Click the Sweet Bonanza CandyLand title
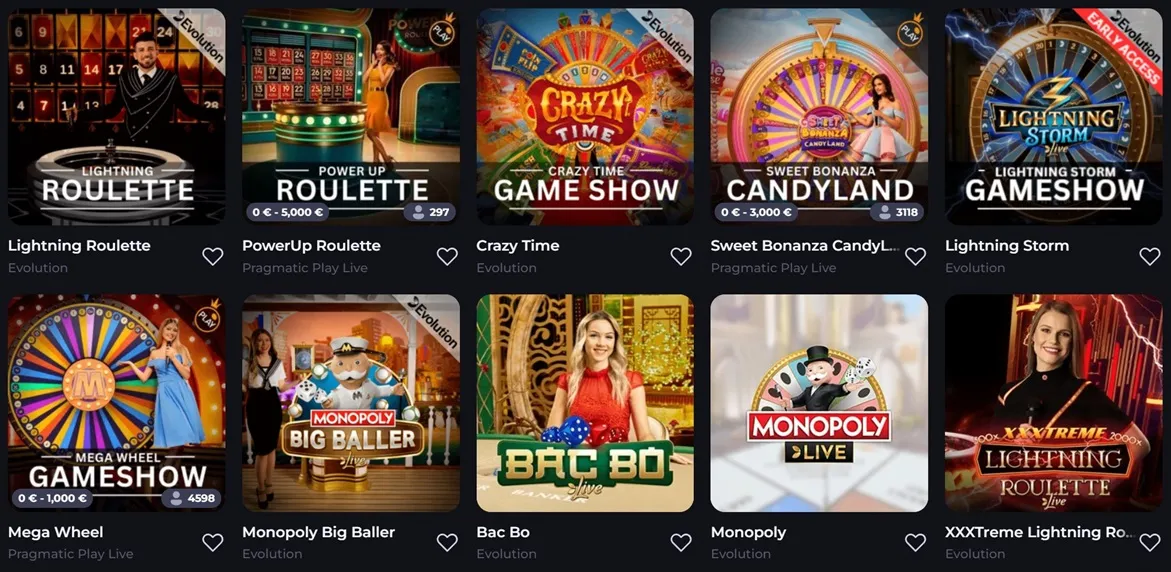This screenshot has width=1171, height=572. (x=805, y=246)
